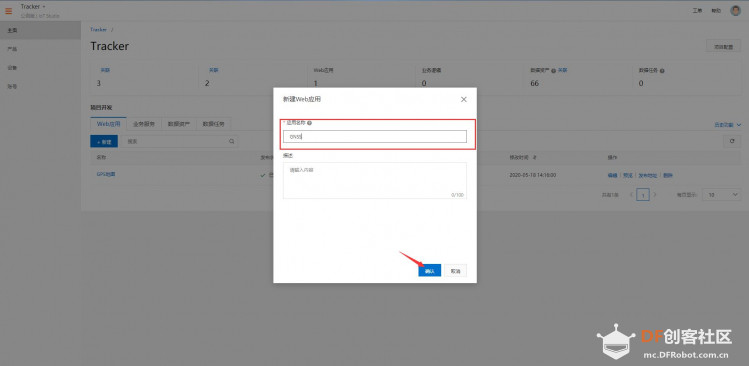The width and height of the screenshot is (749, 366).
Task: Switch to the Web应用 tab
Action: point(108,124)
